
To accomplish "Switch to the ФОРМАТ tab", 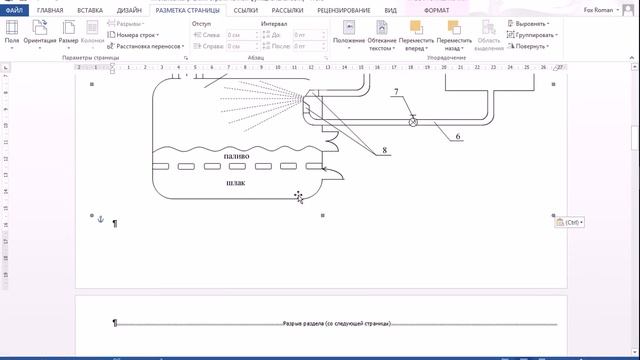I will 436,10.
